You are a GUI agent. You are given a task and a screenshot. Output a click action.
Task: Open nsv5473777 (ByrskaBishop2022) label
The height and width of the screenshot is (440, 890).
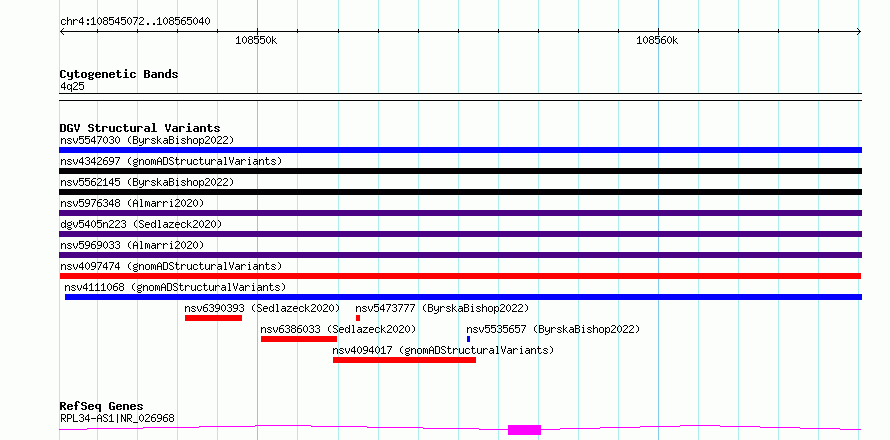(x=442, y=308)
